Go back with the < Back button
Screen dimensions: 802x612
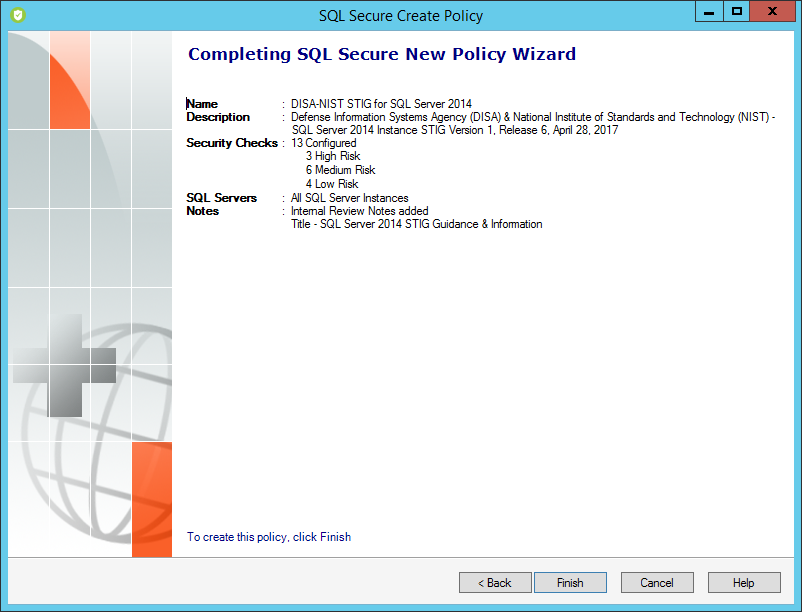(495, 582)
